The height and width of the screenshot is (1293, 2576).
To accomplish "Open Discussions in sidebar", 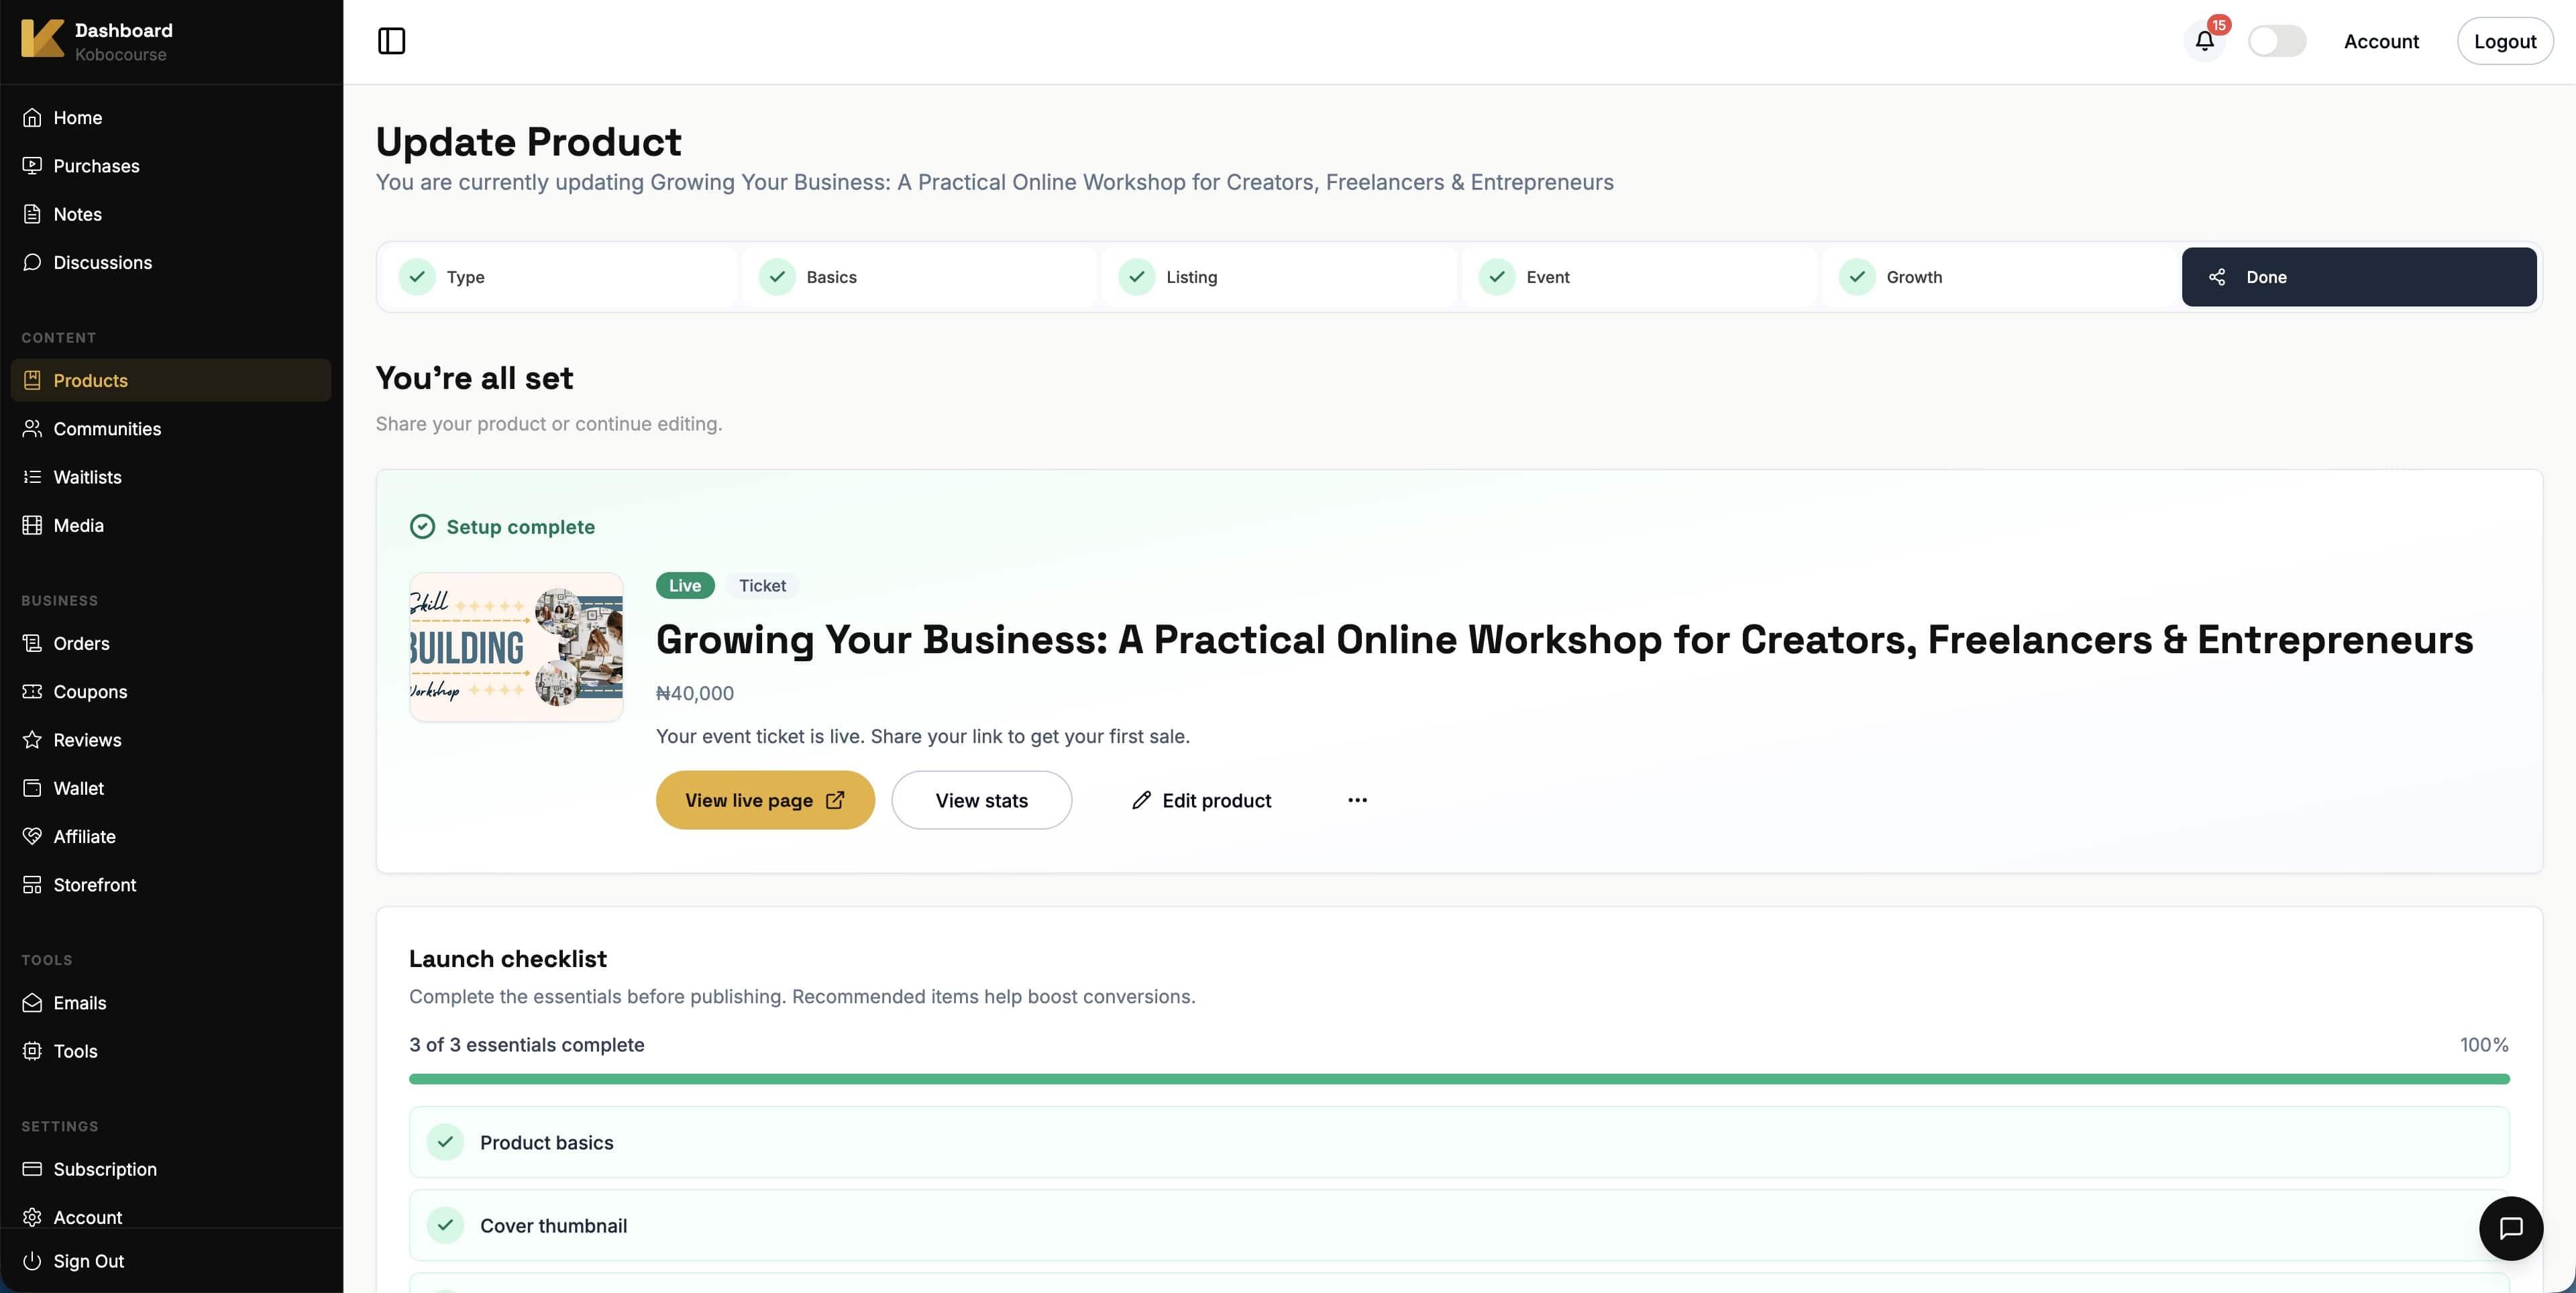I will pyautogui.click(x=171, y=262).
